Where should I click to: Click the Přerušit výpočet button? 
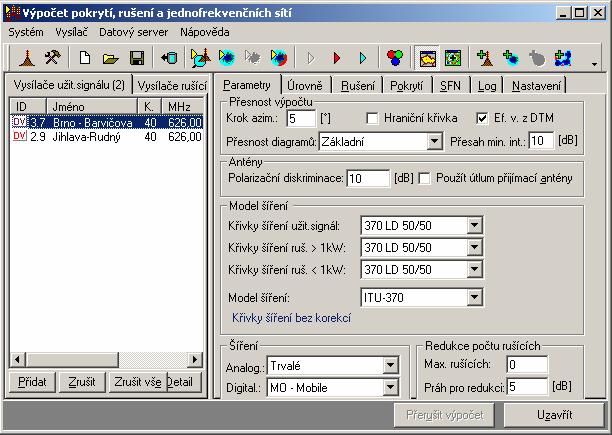pyautogui.click(x=445, y=415)
